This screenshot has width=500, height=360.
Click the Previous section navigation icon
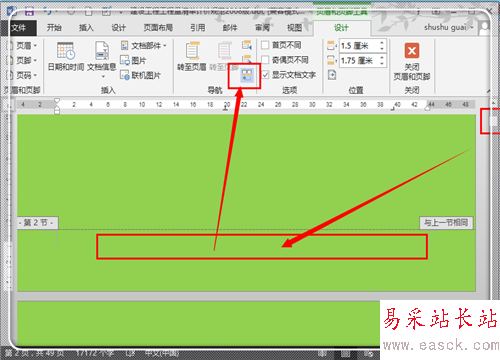click(247, 45)
